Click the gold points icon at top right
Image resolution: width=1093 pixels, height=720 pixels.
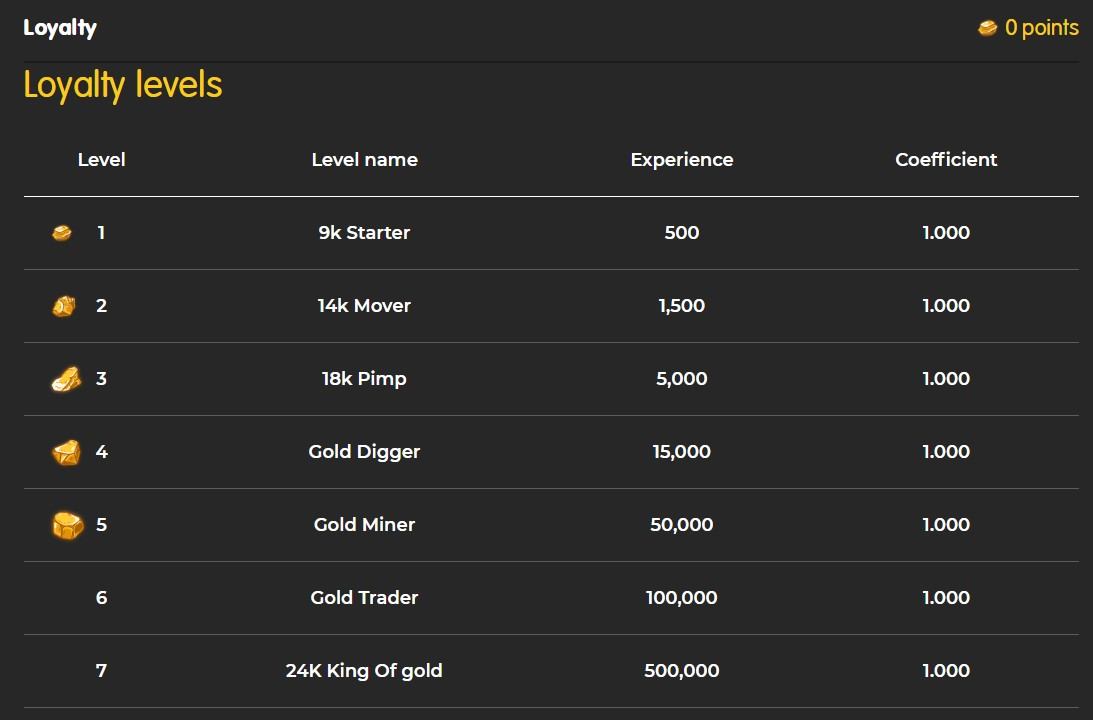coord(988,28)
